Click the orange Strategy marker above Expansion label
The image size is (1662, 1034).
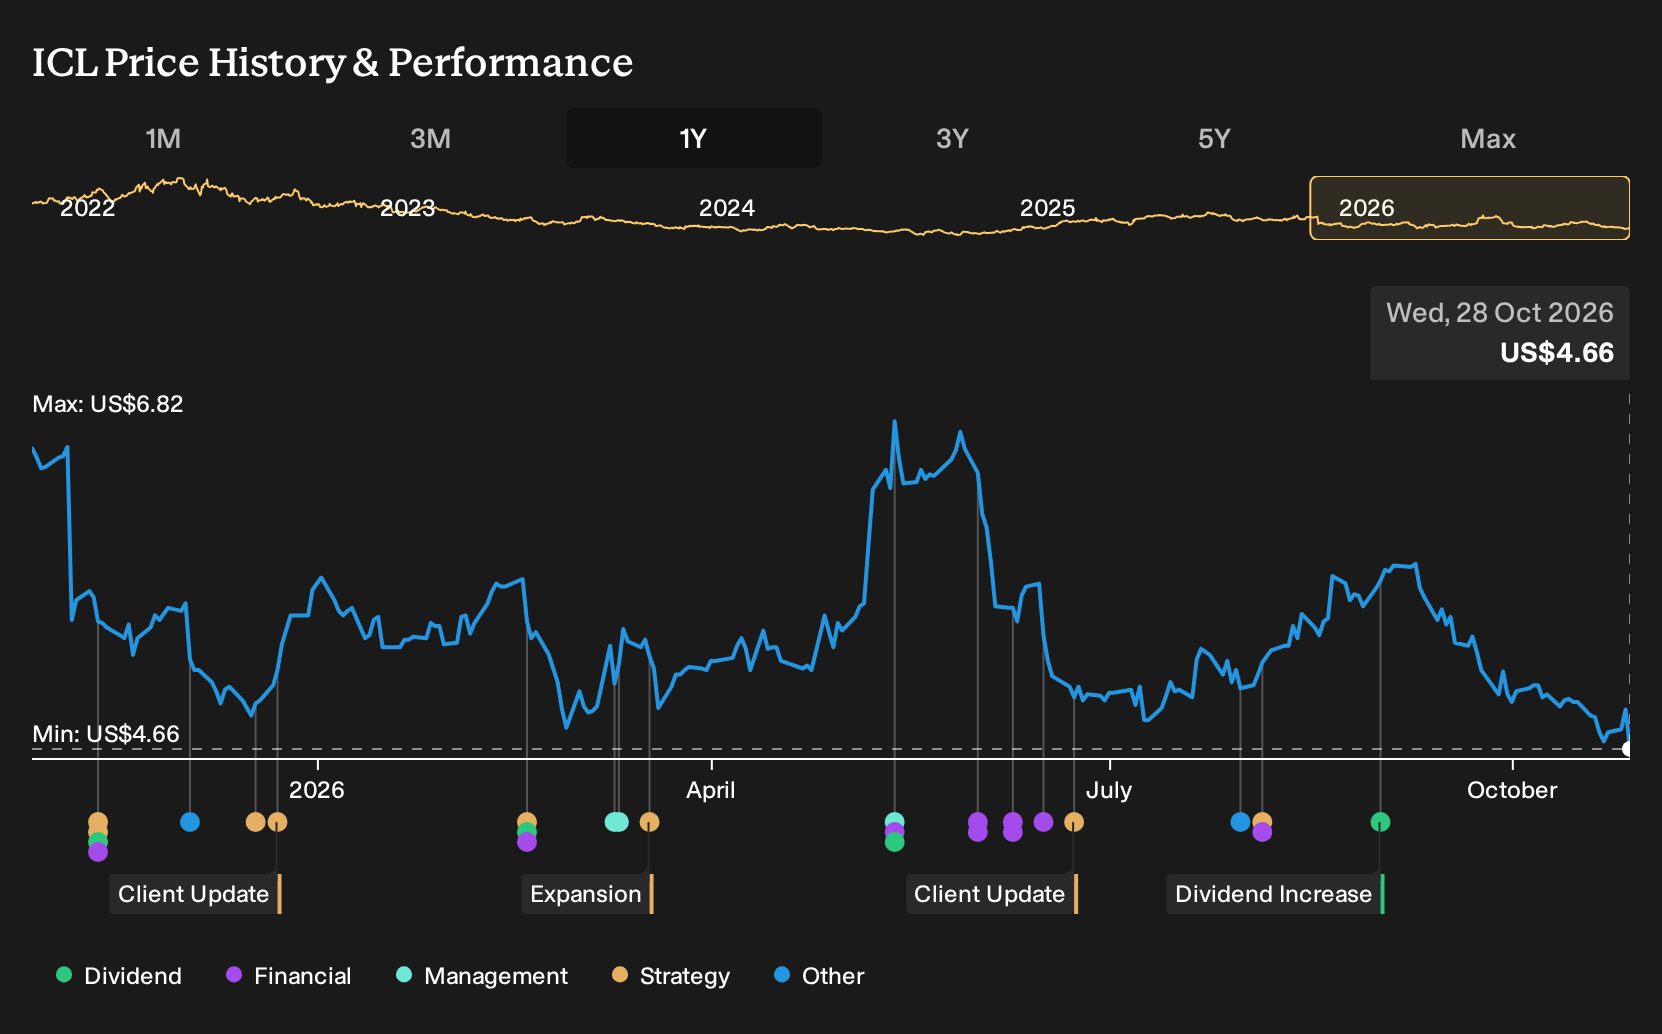[x=650, y=822]
